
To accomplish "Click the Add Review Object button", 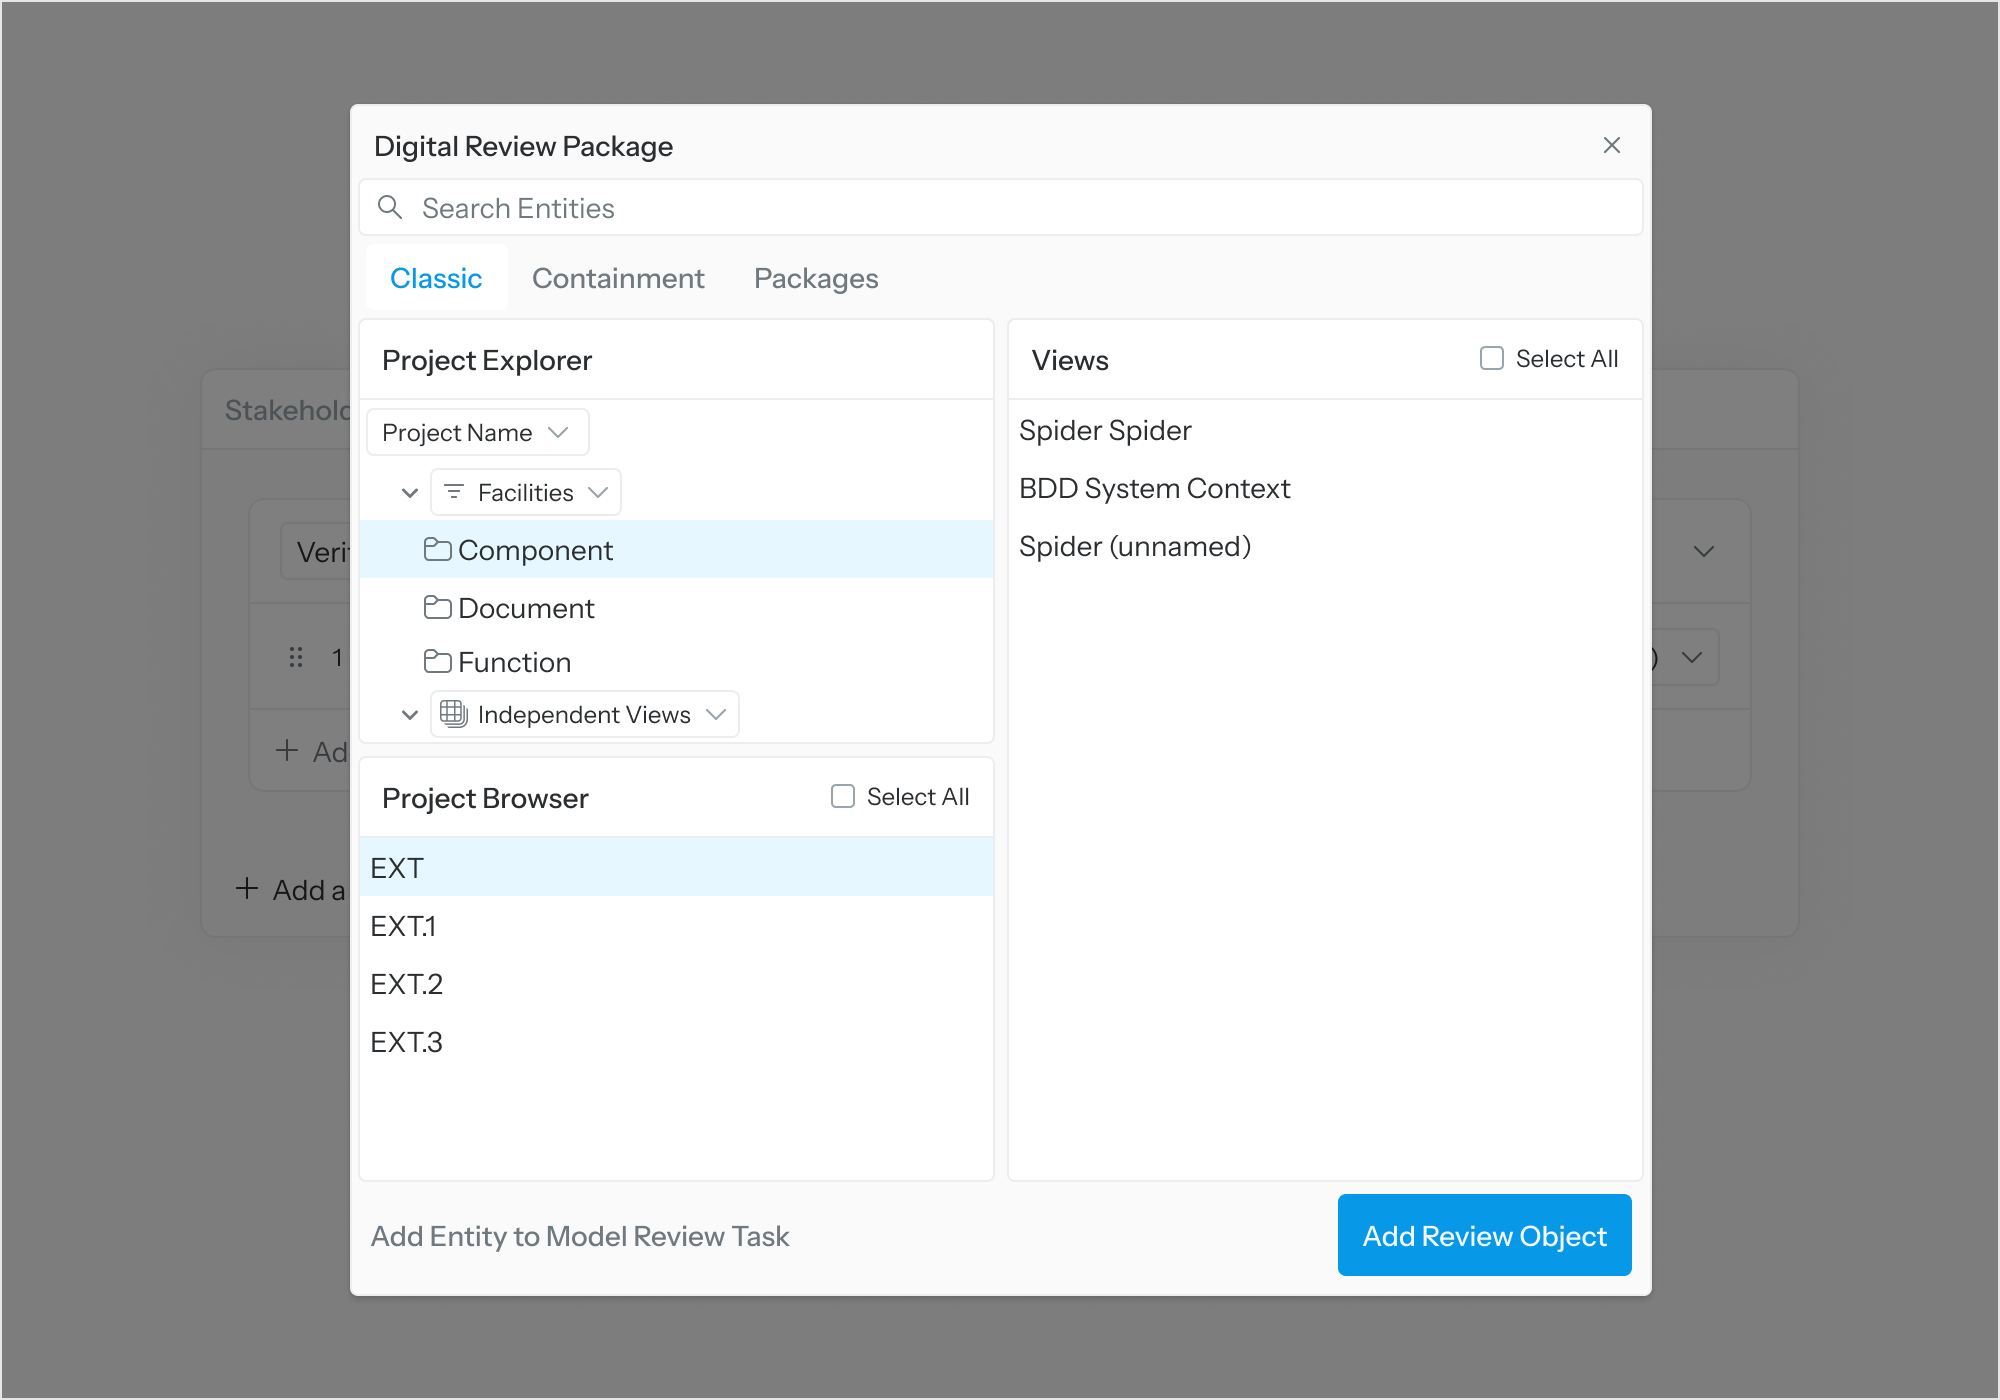I will pyautogui.click(x=1484, y=1236).
